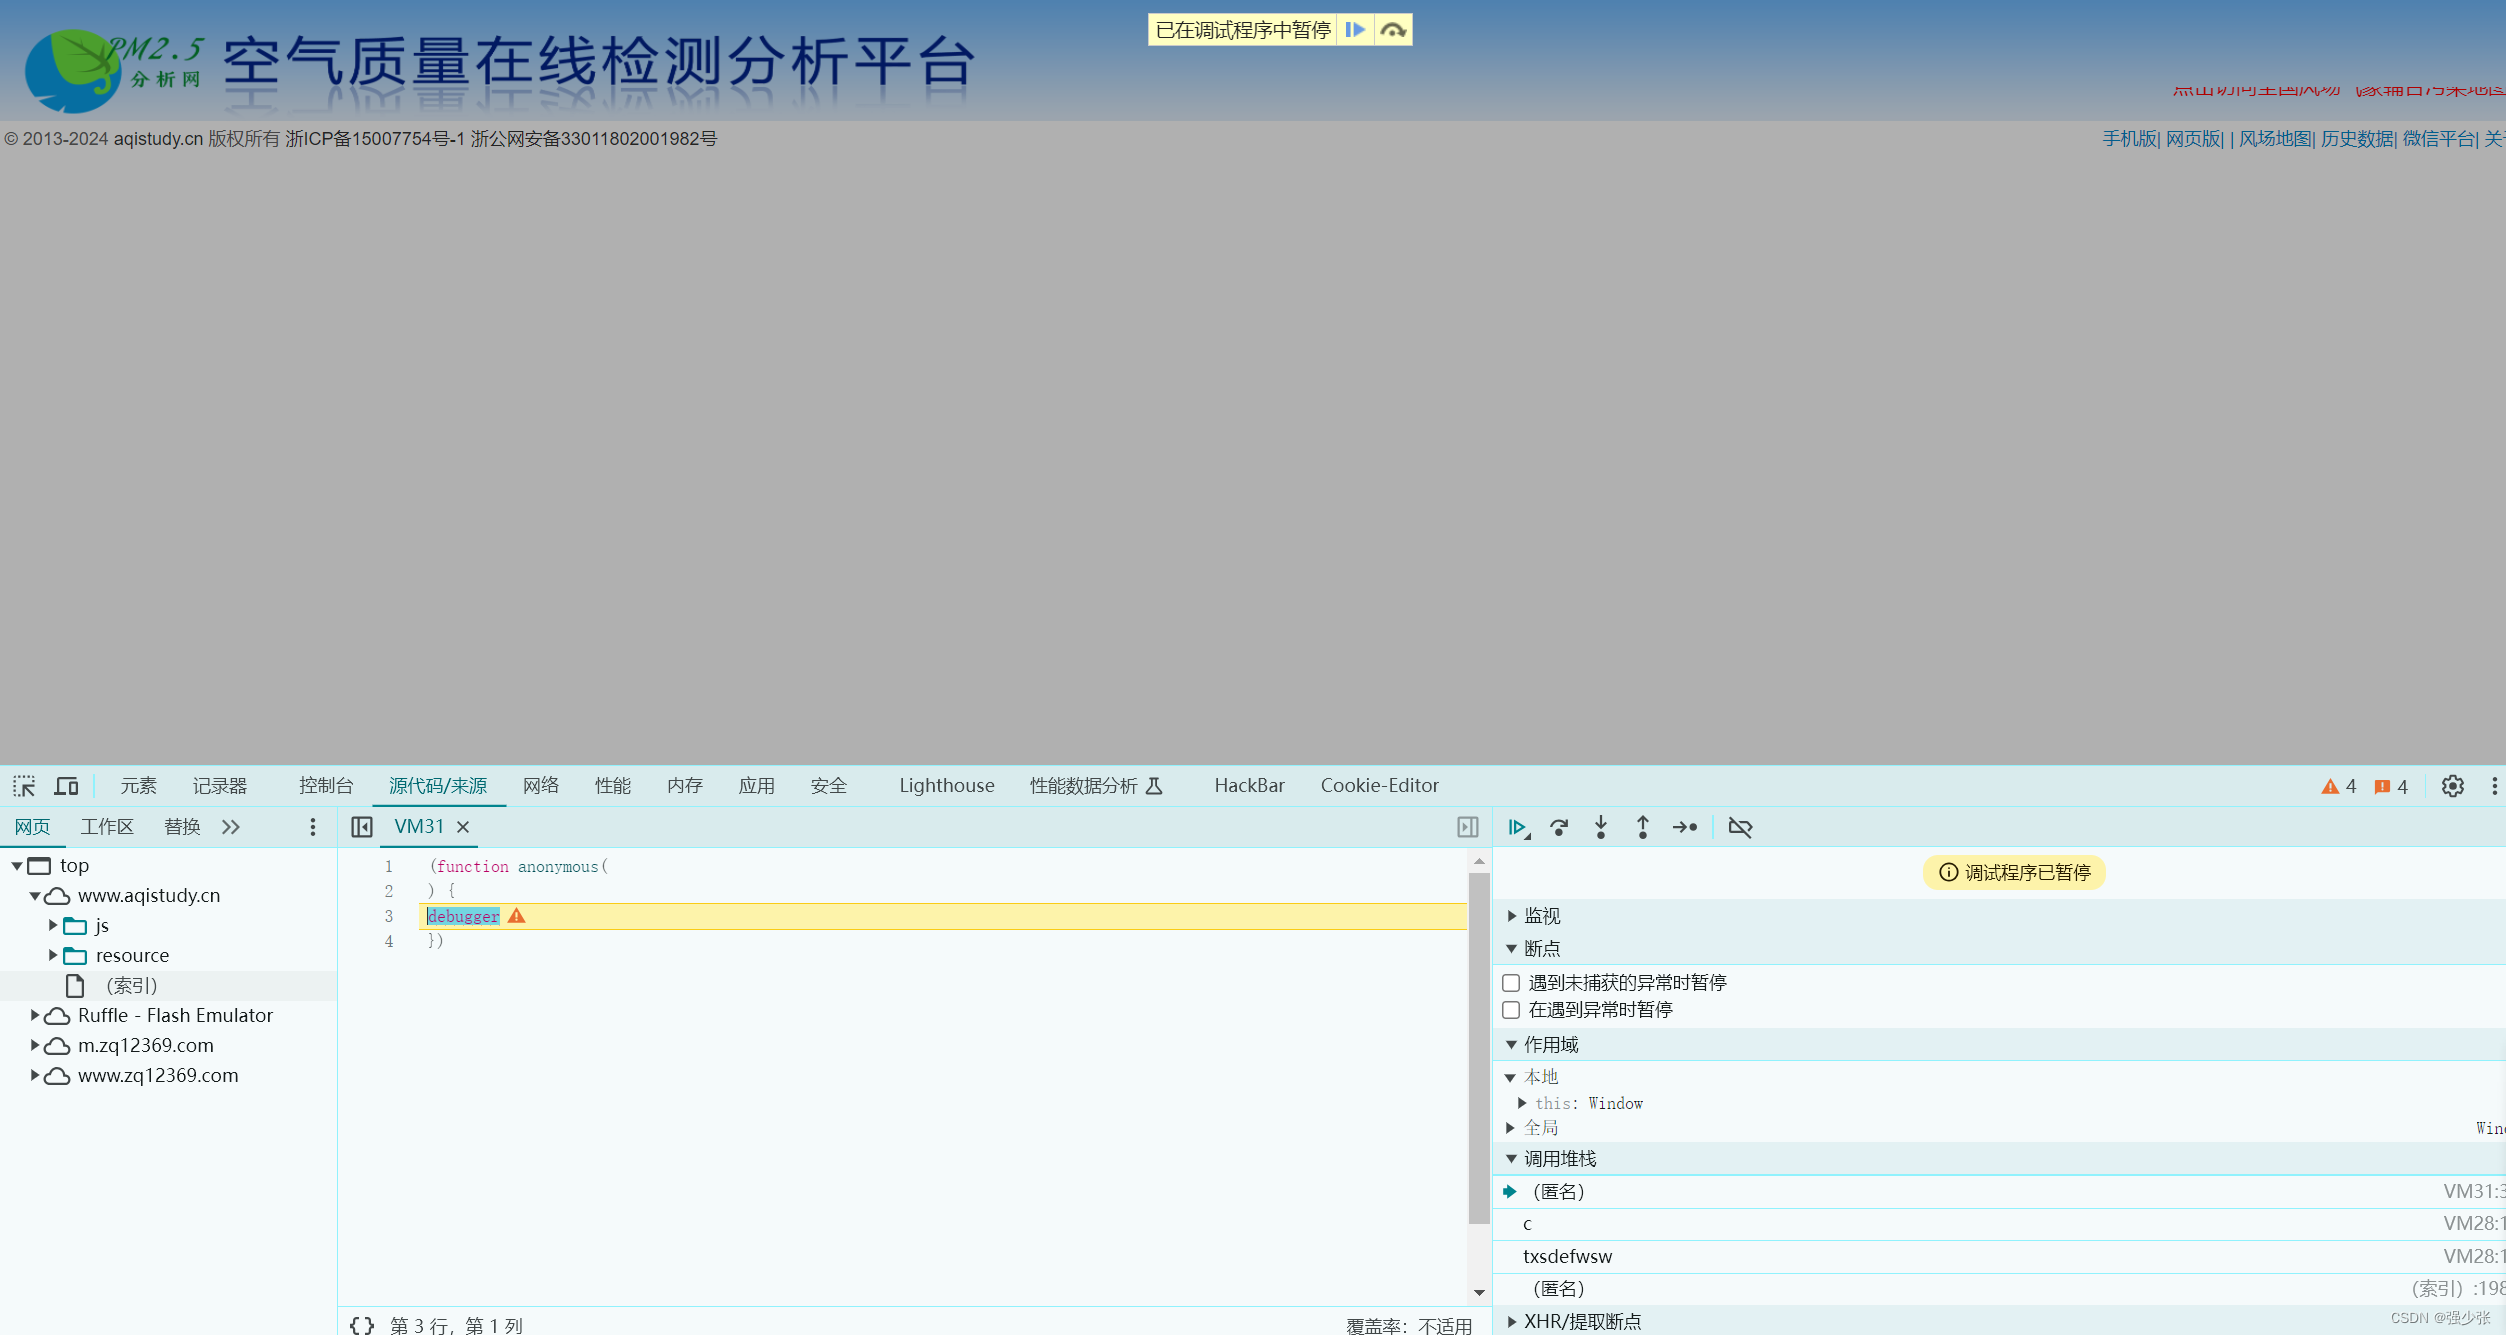Image resolution: width=2506 pixels, height=1335 pixels.
Task: Click pretty print braces icon
Action: [x=362, y=1325]
